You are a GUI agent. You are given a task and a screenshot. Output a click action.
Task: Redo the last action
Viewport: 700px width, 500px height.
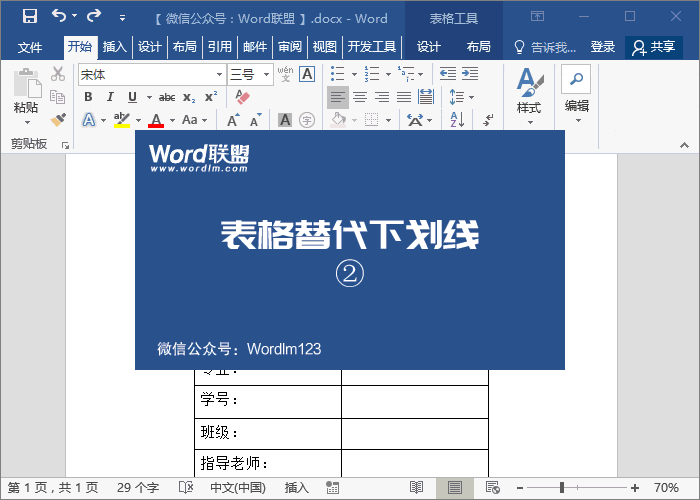coord(94,16)
